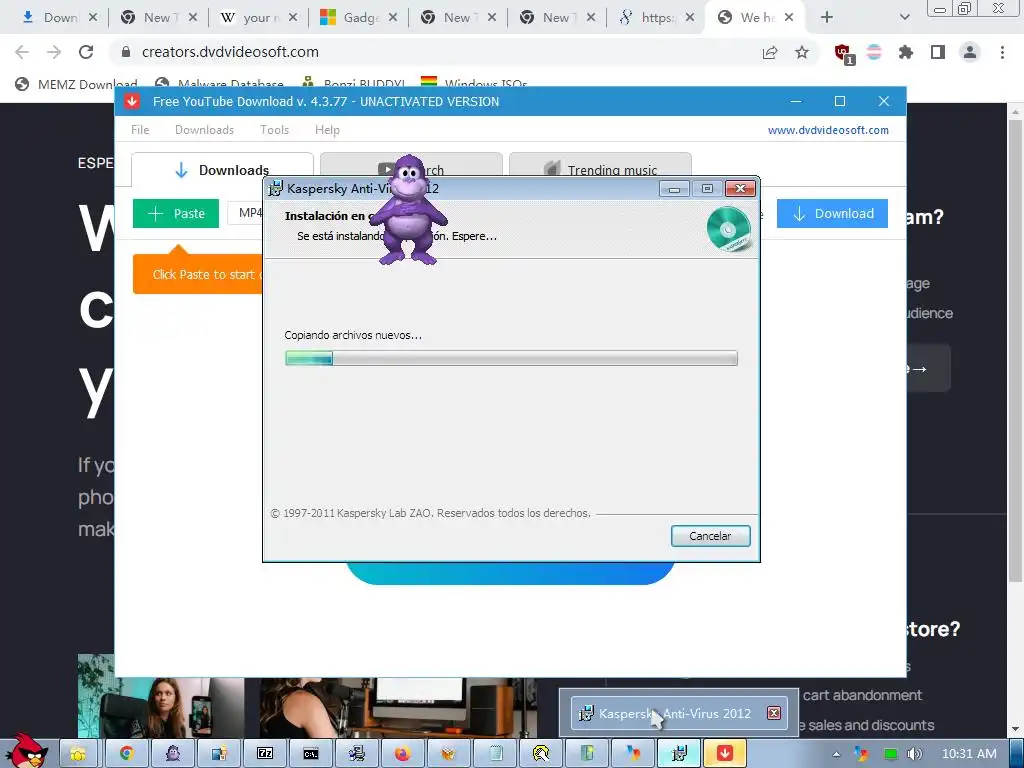Screen dimensions: 1024x768
Task: Open the Free YouTube Download taskbar icon
Action: click(725, 754)
